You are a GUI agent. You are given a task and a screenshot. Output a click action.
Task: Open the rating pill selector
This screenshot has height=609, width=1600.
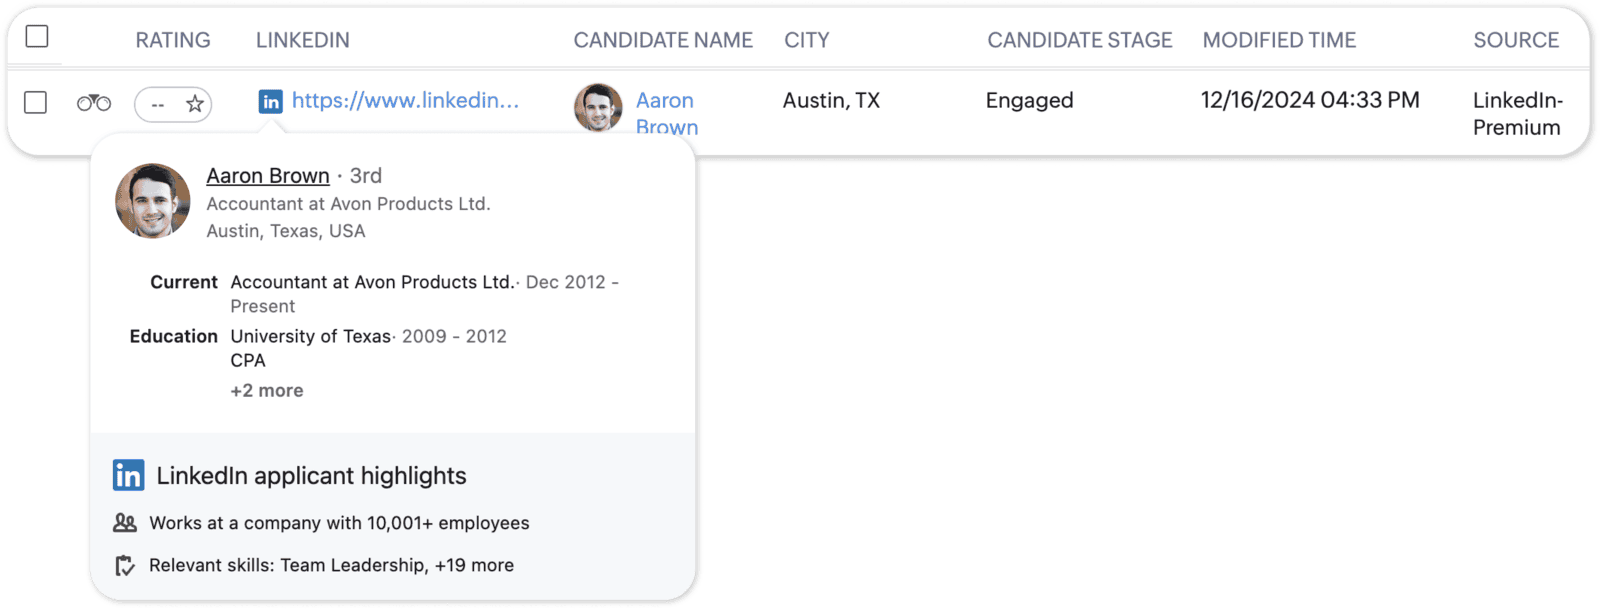[173, 104]
